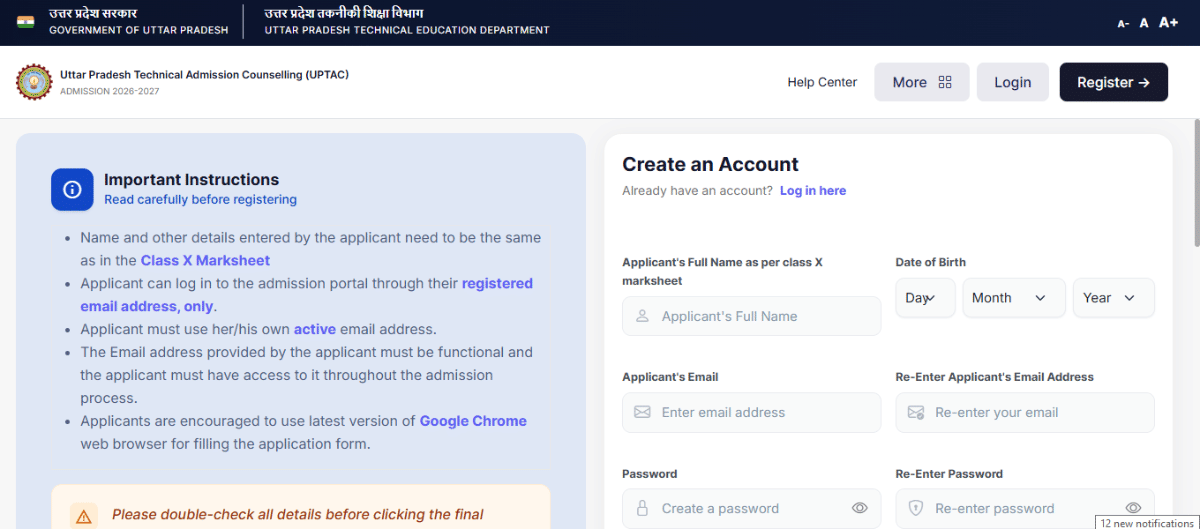Click the Register button

1113,82
